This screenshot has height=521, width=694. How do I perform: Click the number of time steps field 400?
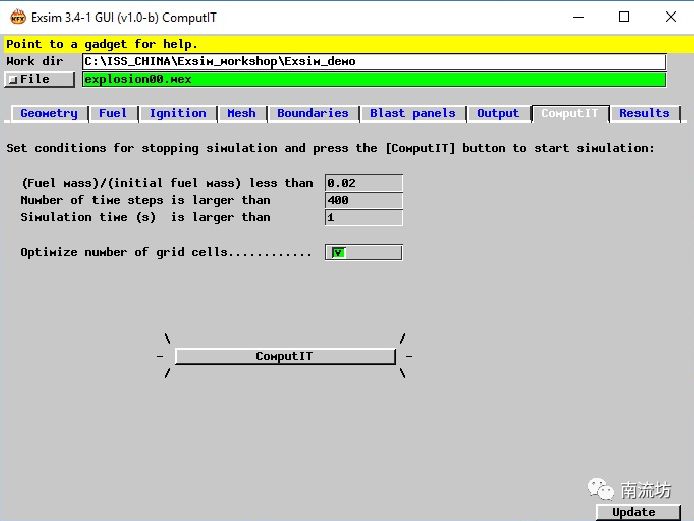click(363, 200)
